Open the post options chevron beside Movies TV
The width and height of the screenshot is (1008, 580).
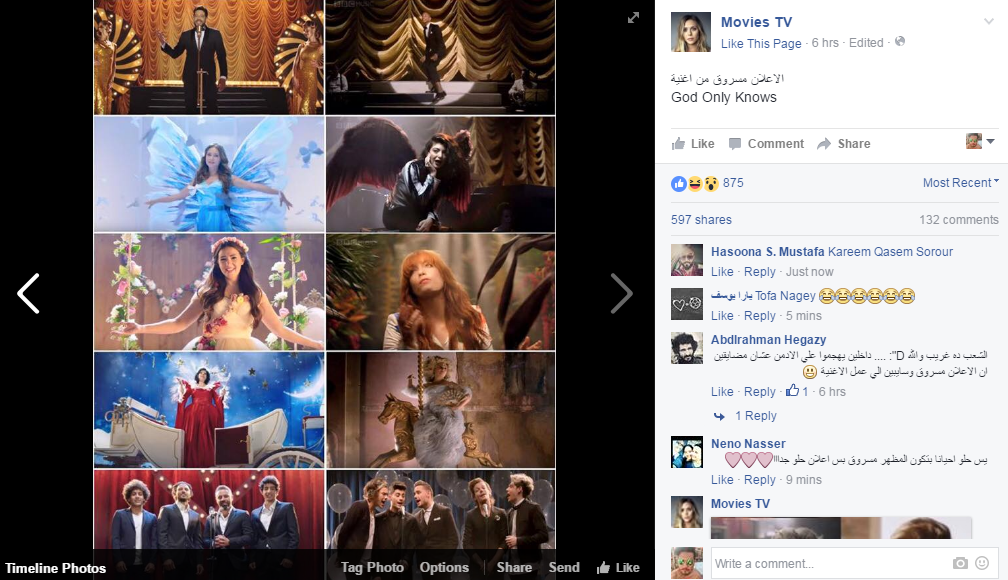pyautogui.click(x=989, y=21)
